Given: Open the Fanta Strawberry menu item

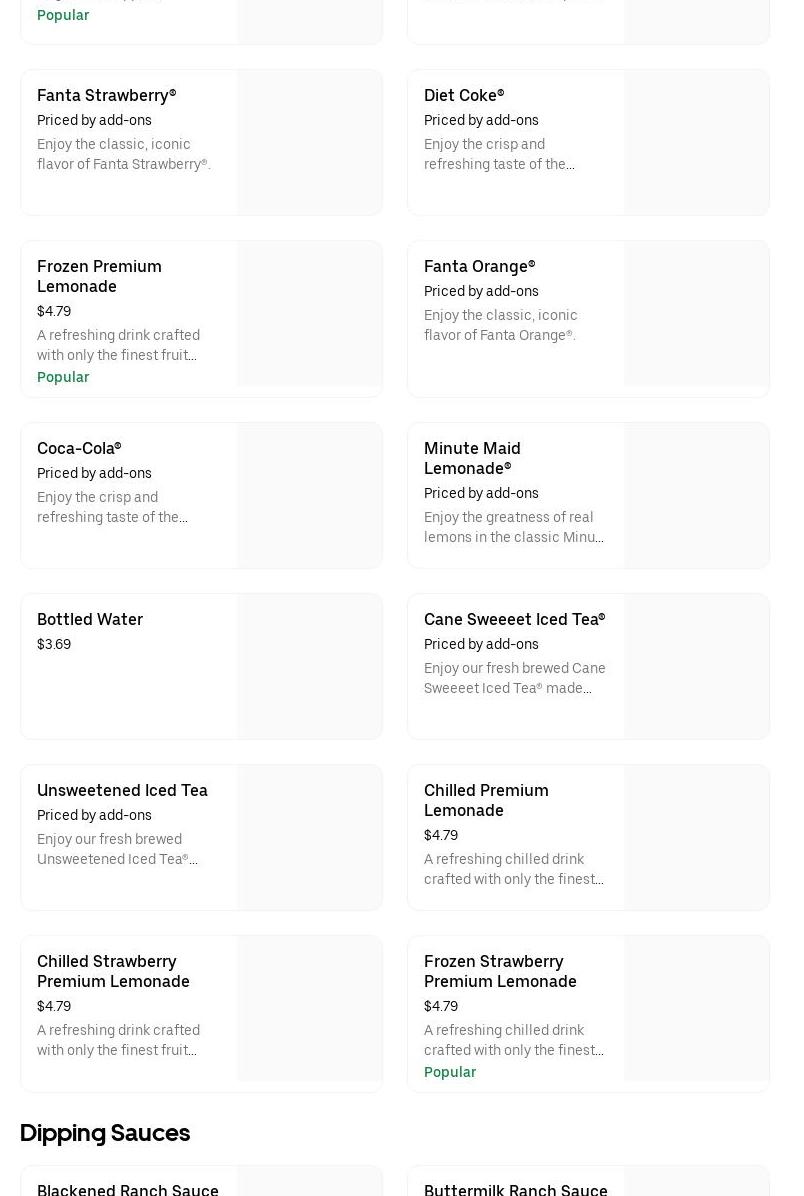Looking at the screenshot, I should (107, 96).
